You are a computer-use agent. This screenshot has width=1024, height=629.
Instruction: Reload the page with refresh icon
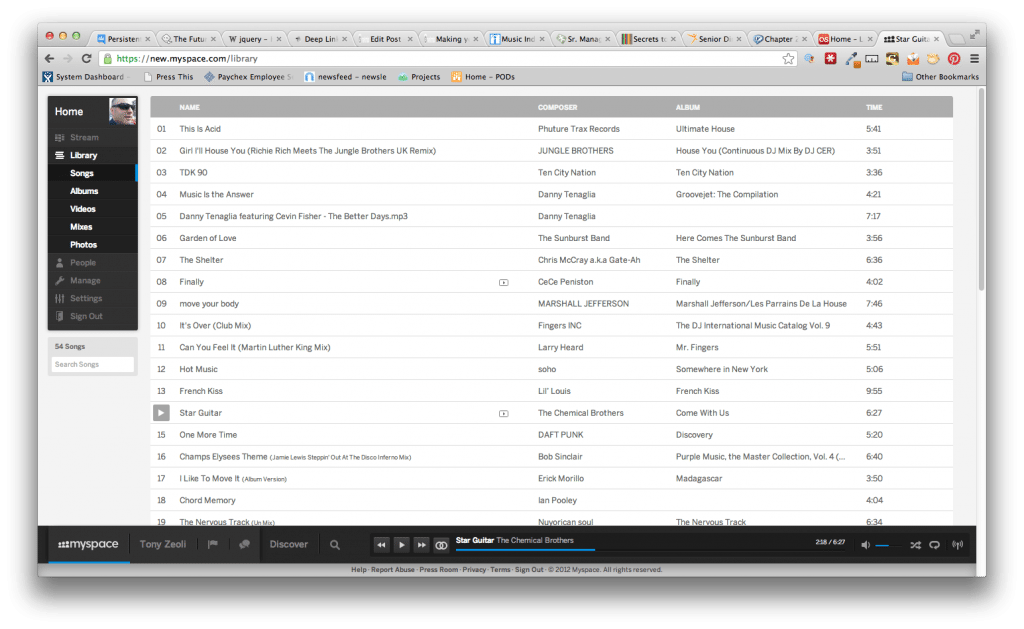click(x=86, y=59)
